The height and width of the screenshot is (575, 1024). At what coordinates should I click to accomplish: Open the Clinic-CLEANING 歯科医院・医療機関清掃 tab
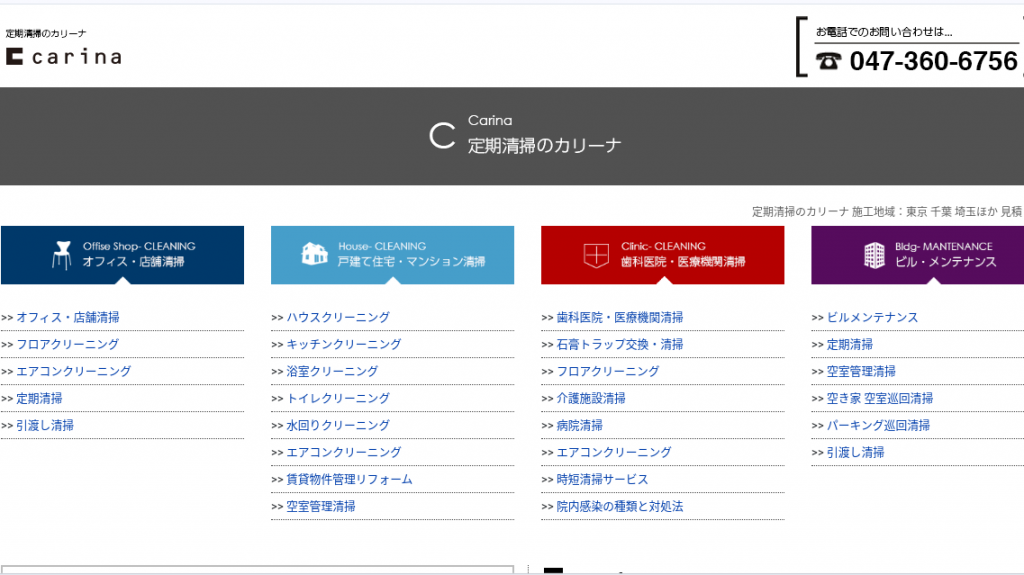[x=662, y=255]
